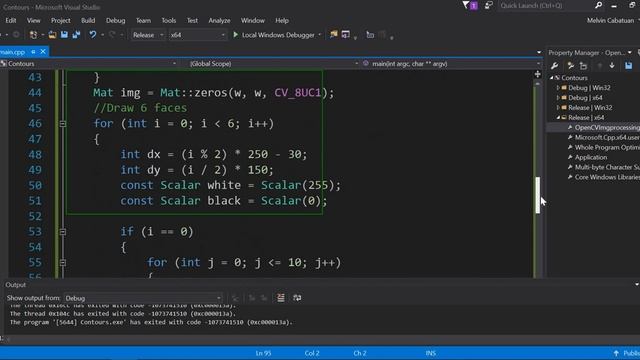
Task: Toggle word wrap in Output panel
Action: [x=297, y=298]
